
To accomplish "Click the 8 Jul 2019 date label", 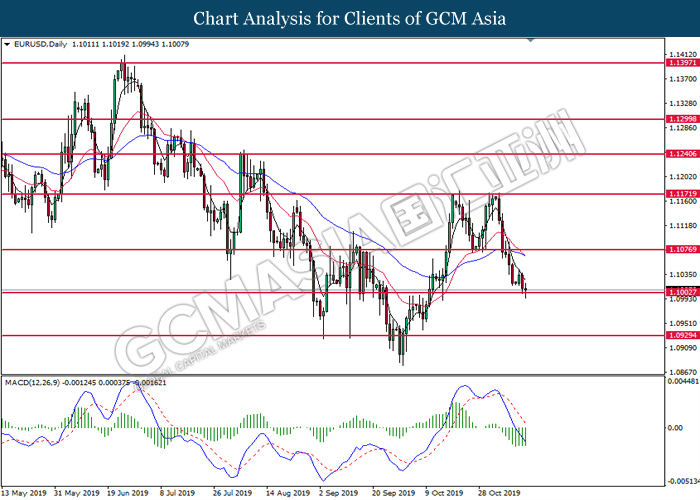I will 177,493.
